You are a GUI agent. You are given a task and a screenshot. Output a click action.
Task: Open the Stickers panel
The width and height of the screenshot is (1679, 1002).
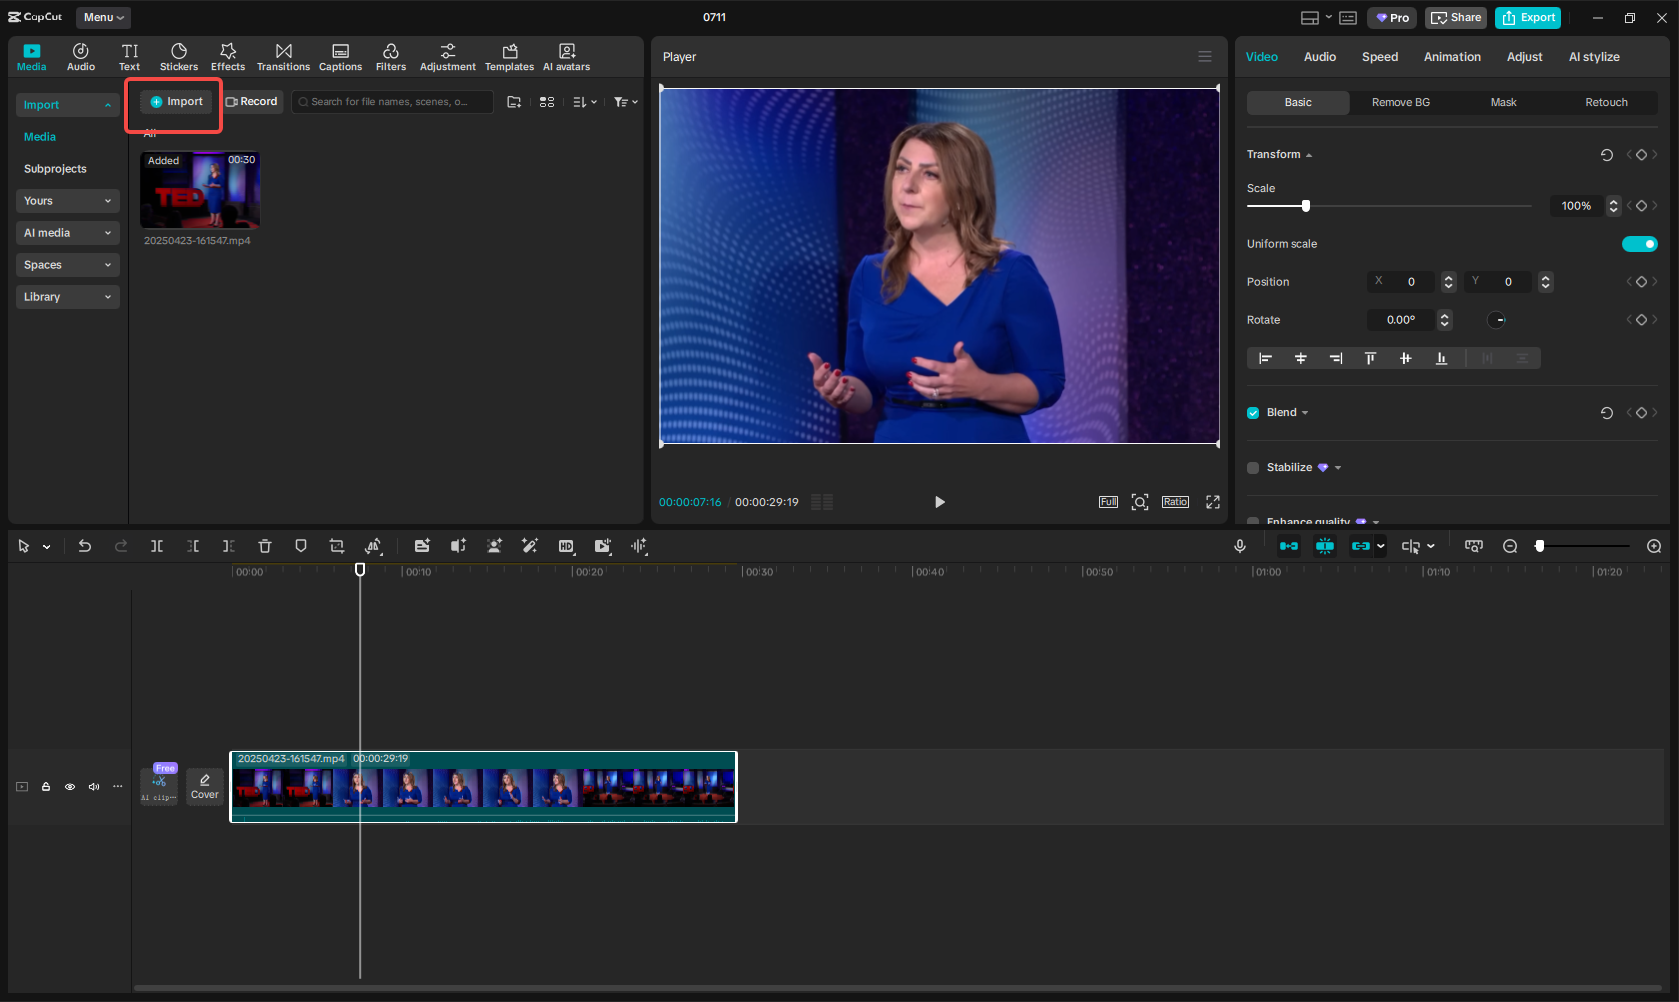click(x=178, y=57)
